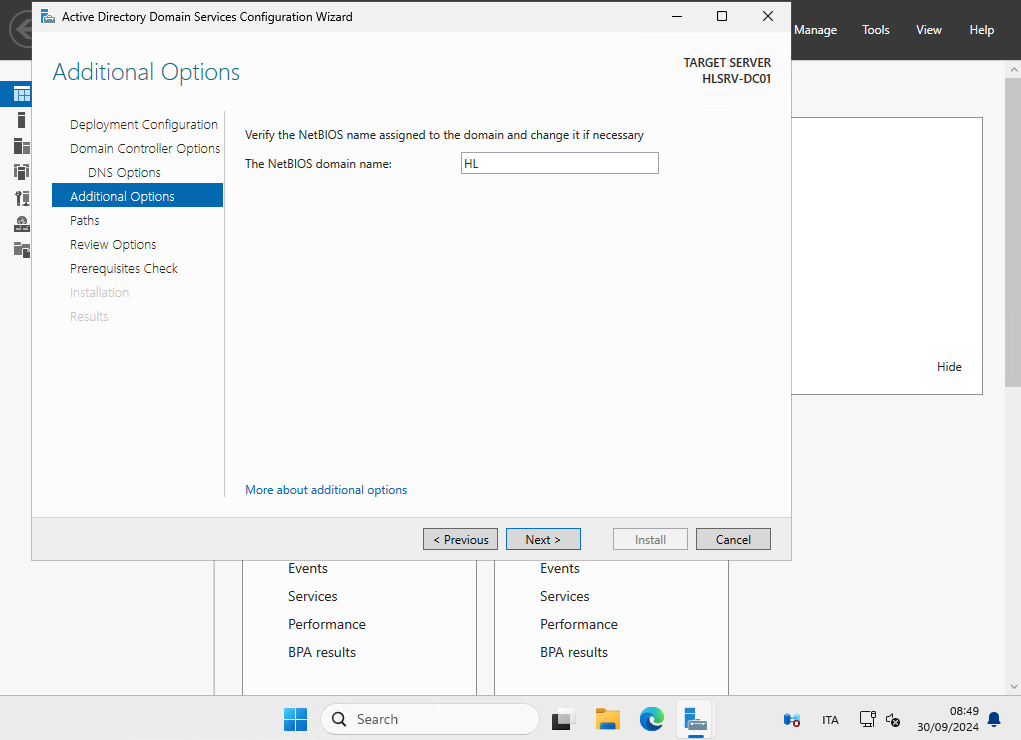Open the Manage menu

point(815,30)
